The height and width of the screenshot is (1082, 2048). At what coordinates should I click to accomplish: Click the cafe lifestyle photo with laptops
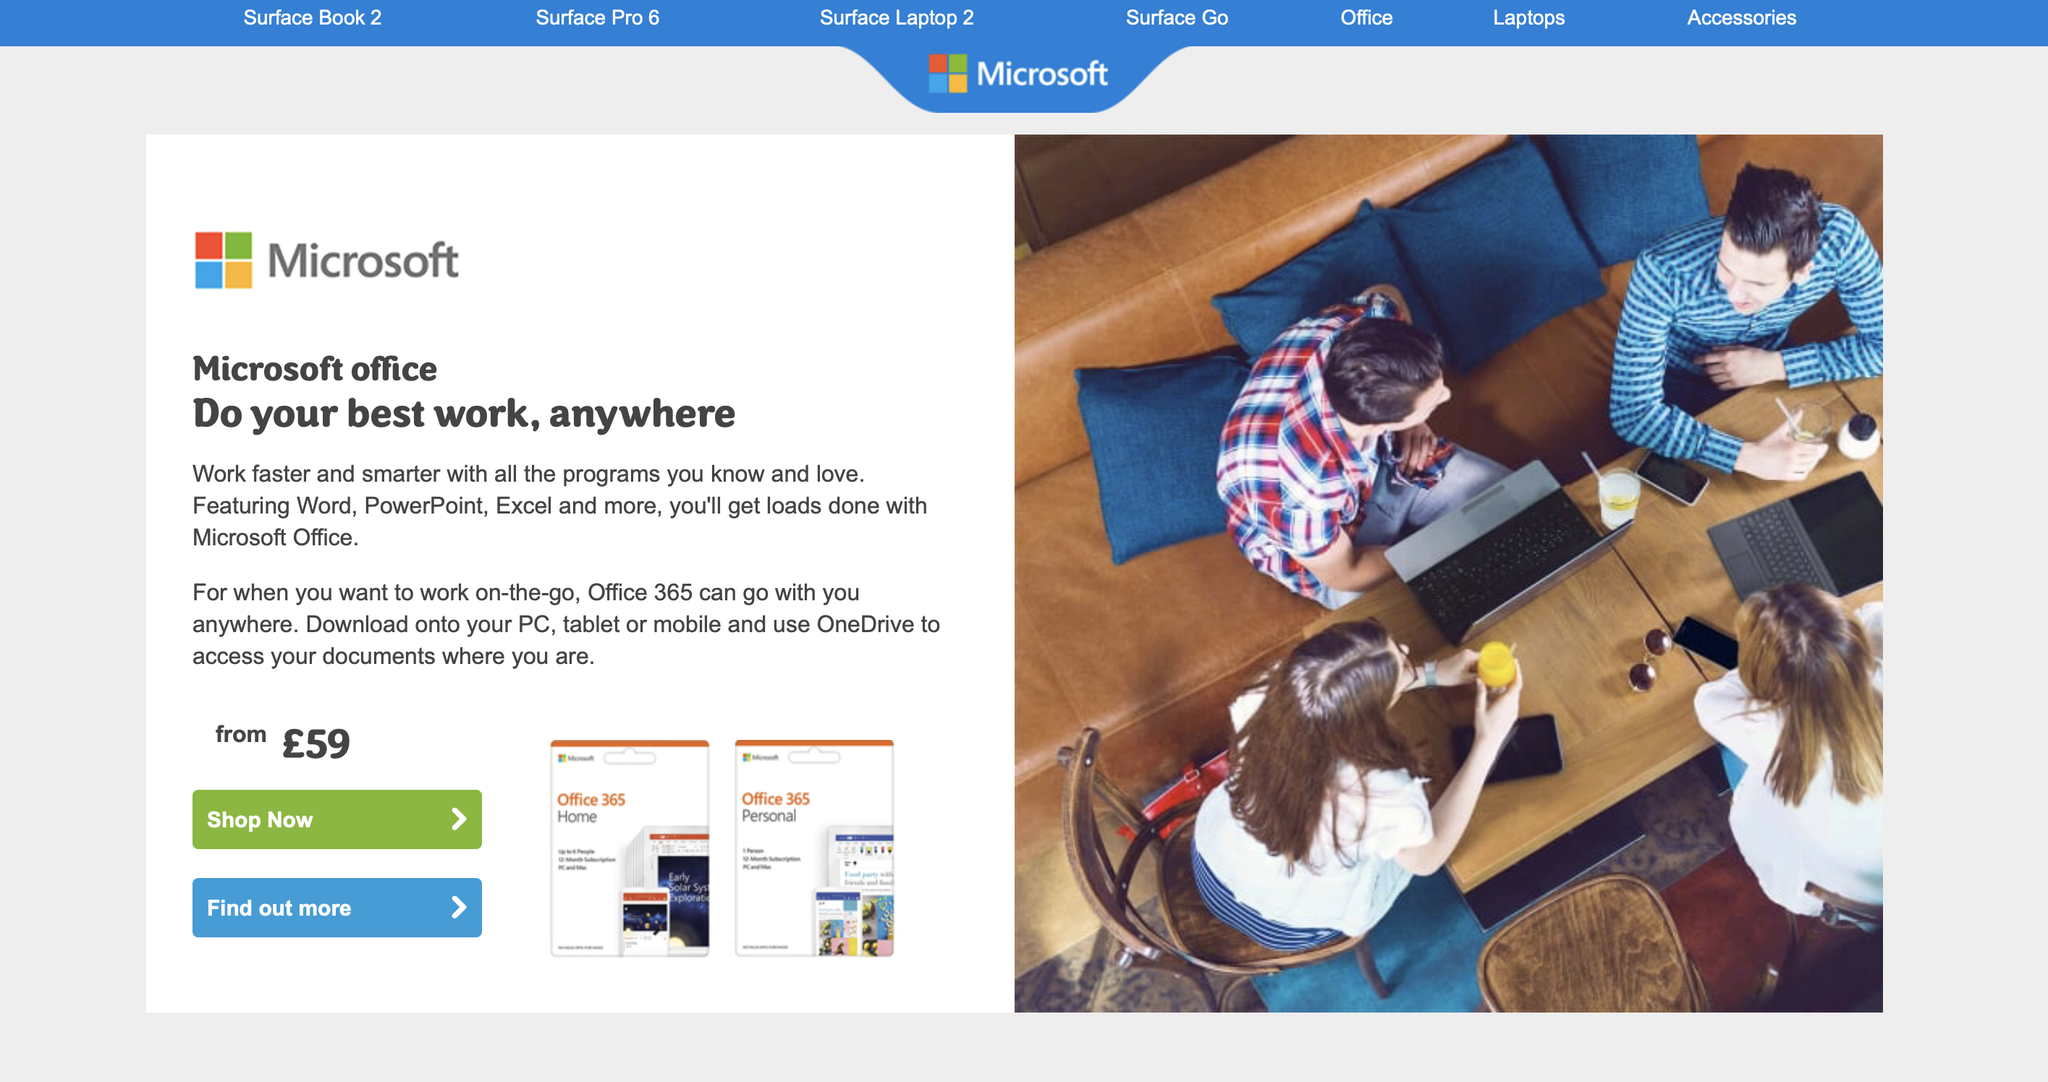(x=1448, y=574)
